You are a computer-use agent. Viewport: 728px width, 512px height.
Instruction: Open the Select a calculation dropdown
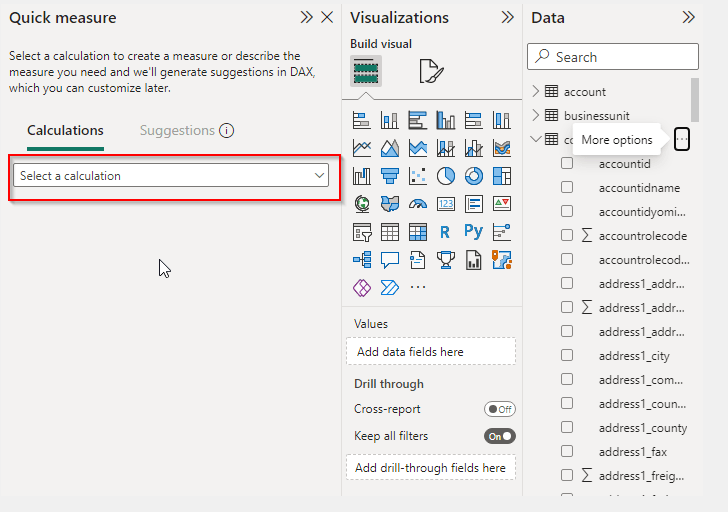pos(173,176)
